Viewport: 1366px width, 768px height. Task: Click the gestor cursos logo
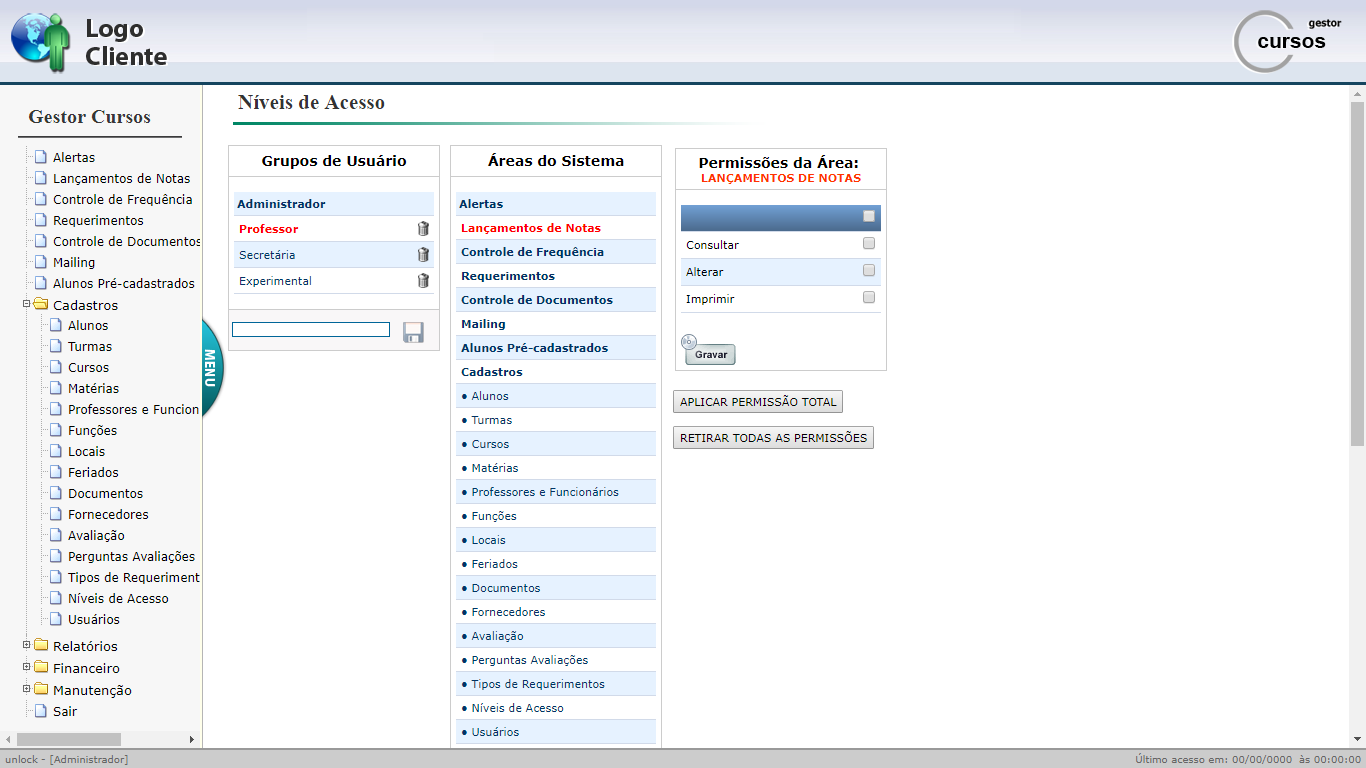pos(1288,41)
